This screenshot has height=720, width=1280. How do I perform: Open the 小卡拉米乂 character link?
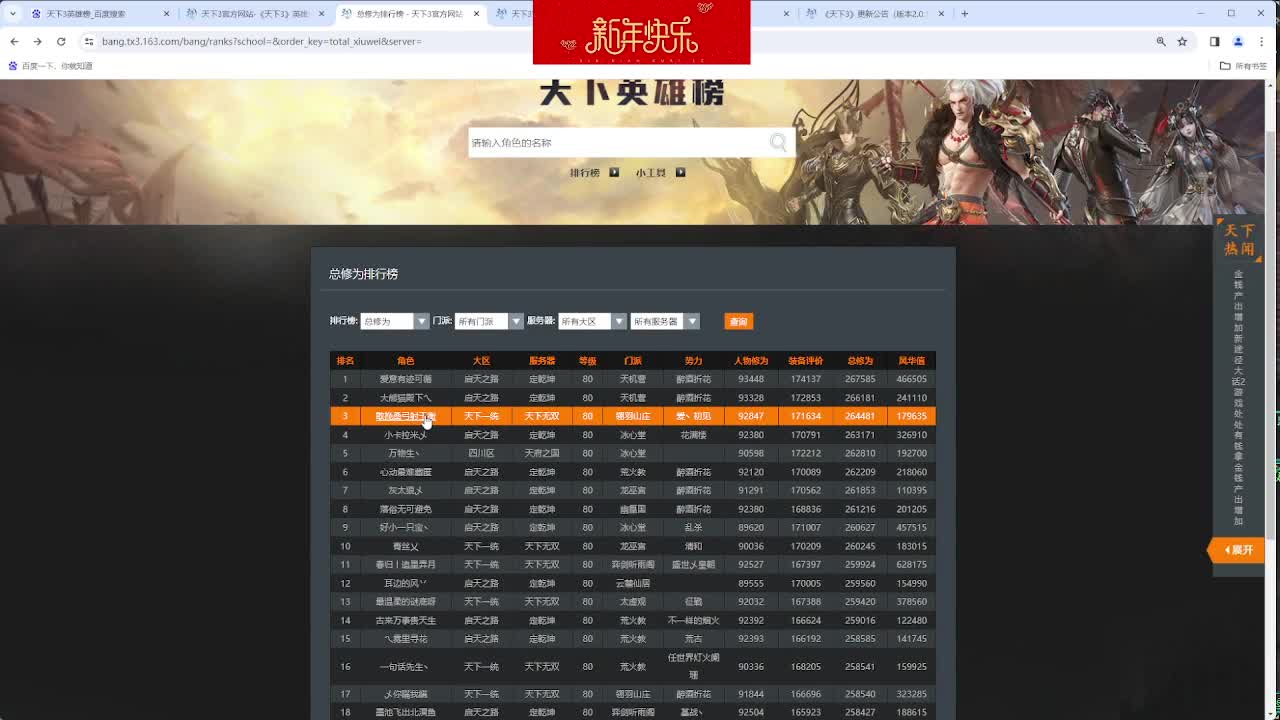(405, 435)
